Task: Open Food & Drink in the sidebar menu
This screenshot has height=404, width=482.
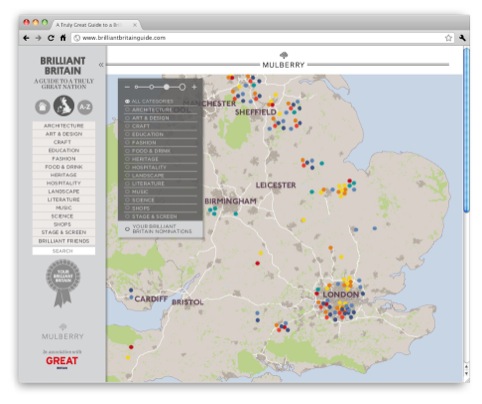Action: point(64,167)
